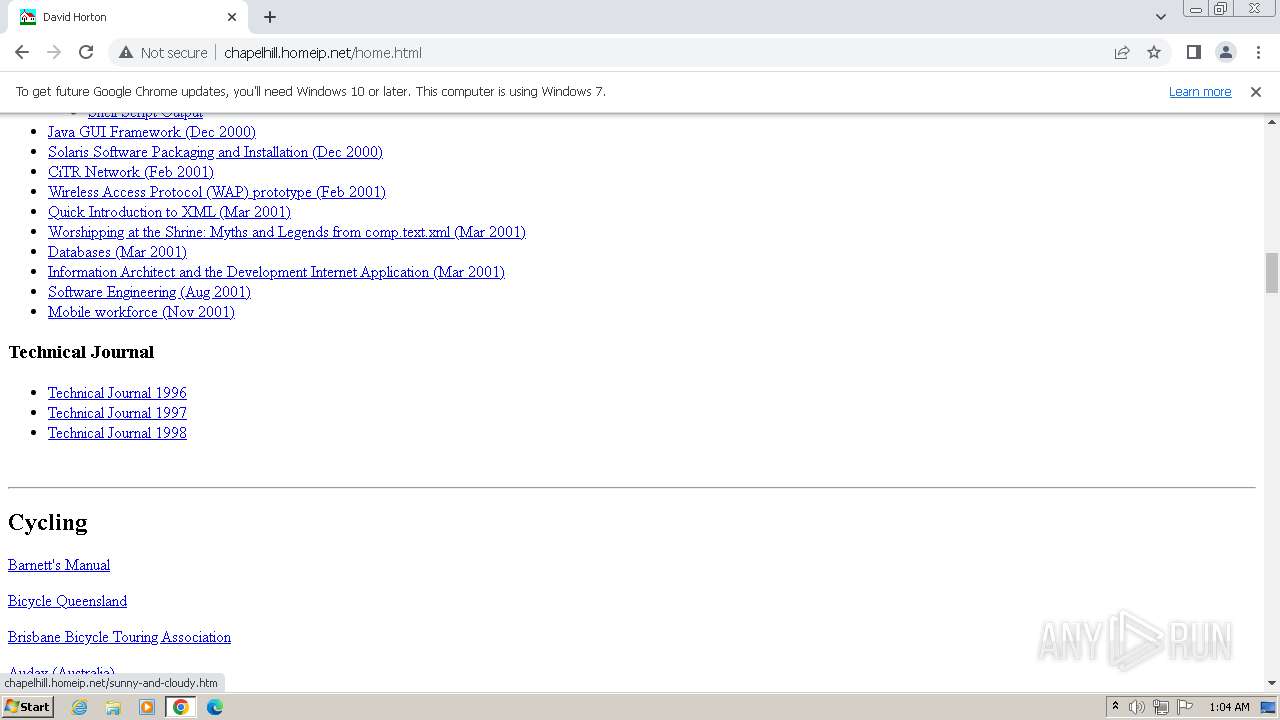Open the Barnett's Manual link
The image size is (1280, 720).
point(59,565)
